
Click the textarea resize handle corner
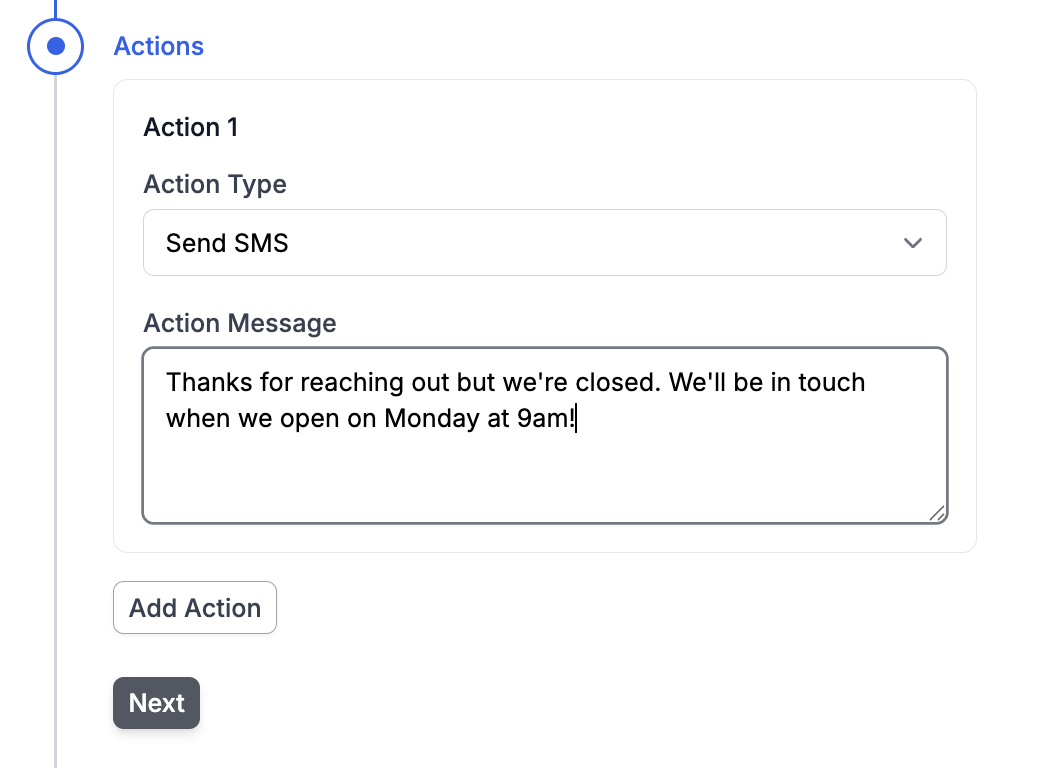coord(936,513)
